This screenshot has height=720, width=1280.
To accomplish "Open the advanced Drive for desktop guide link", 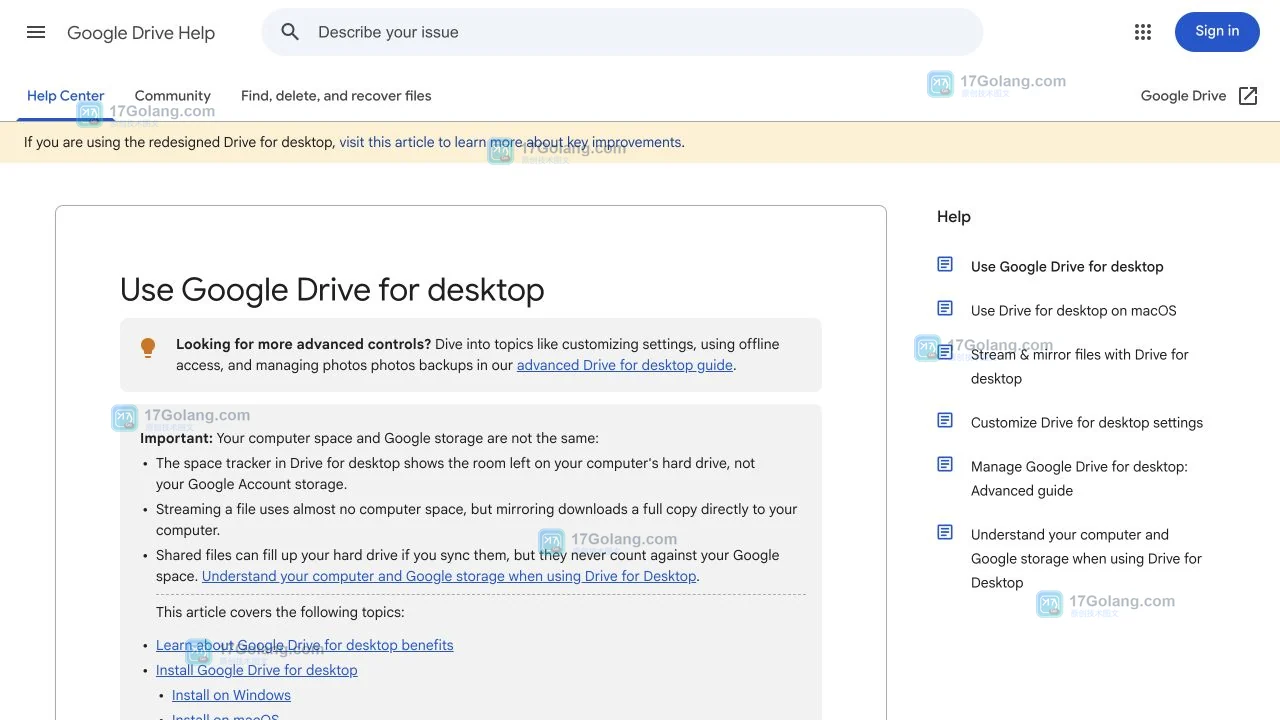I will pyautogui.click(x=625, y=365).
